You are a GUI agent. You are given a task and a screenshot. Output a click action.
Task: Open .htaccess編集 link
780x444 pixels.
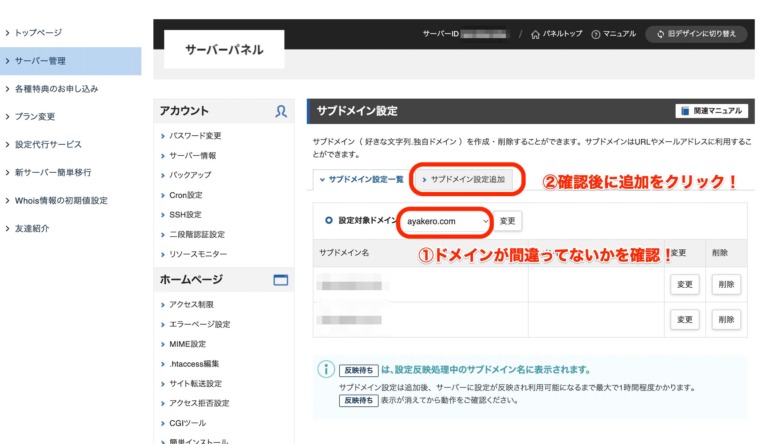194,364
